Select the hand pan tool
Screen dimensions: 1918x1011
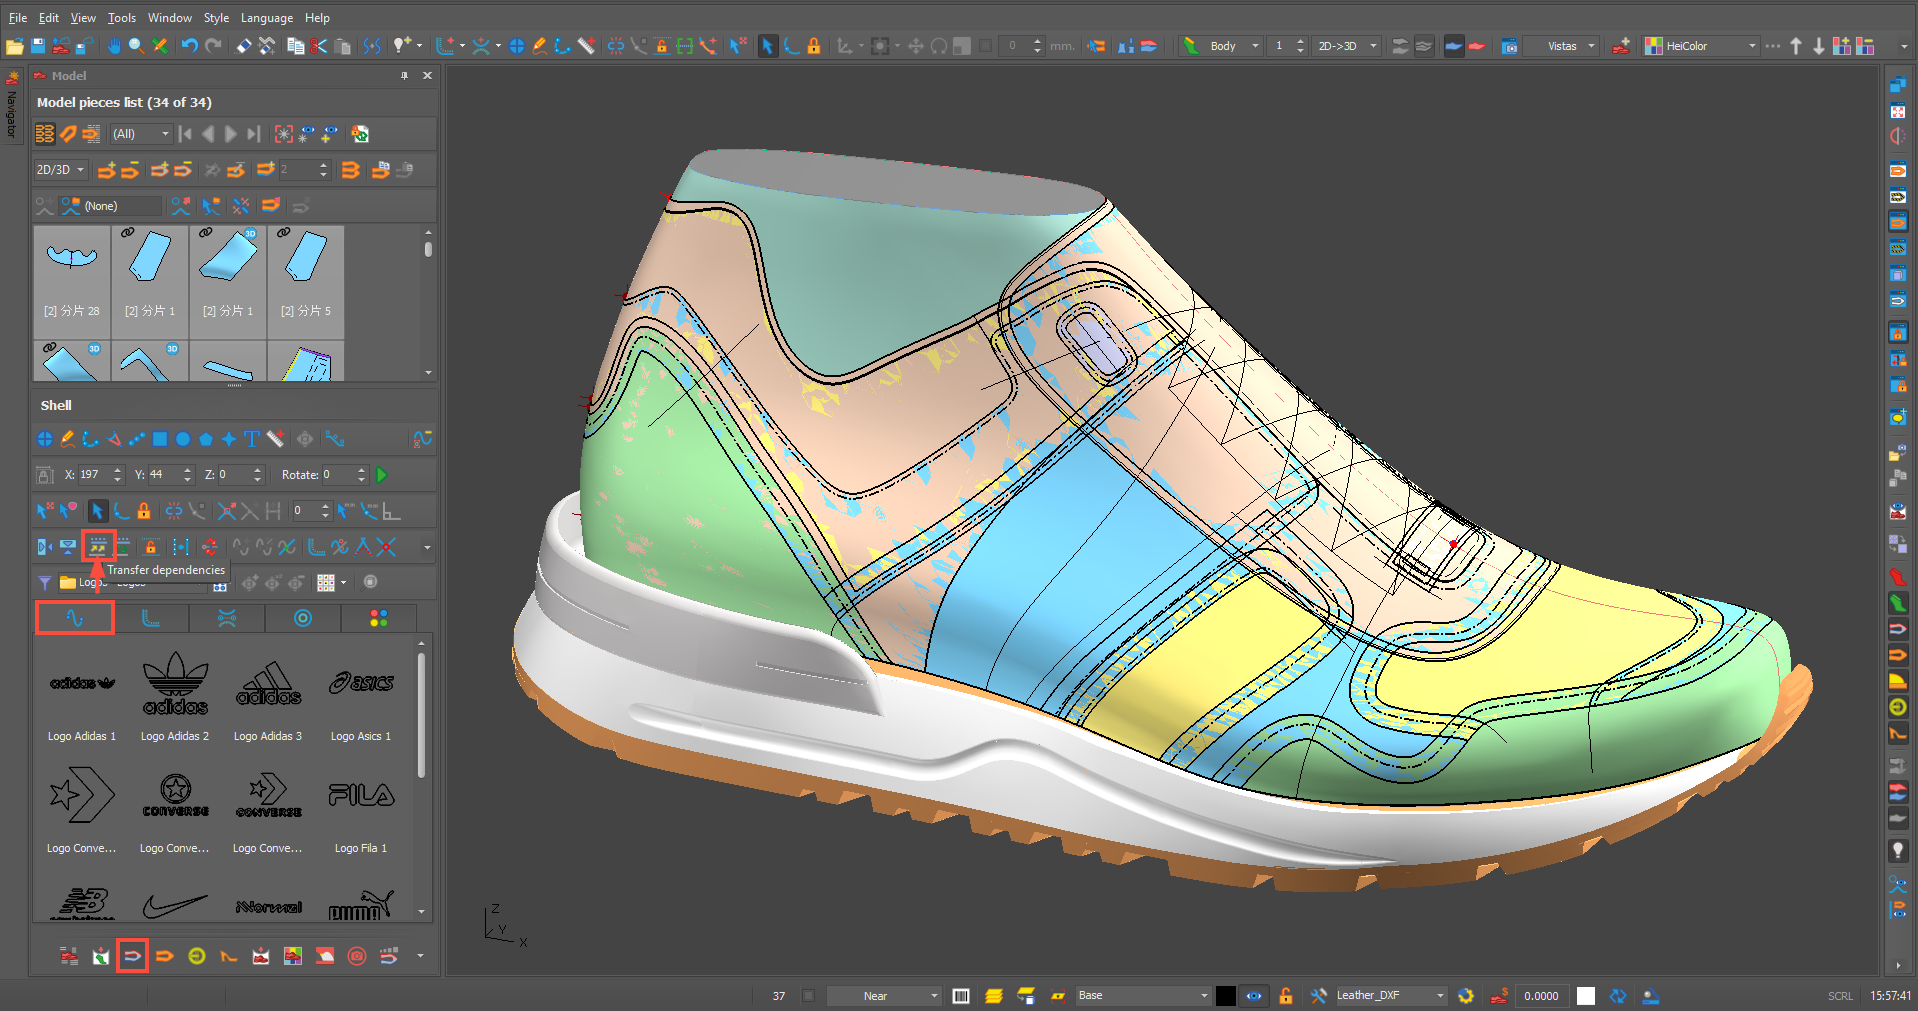tap(114, 46)
